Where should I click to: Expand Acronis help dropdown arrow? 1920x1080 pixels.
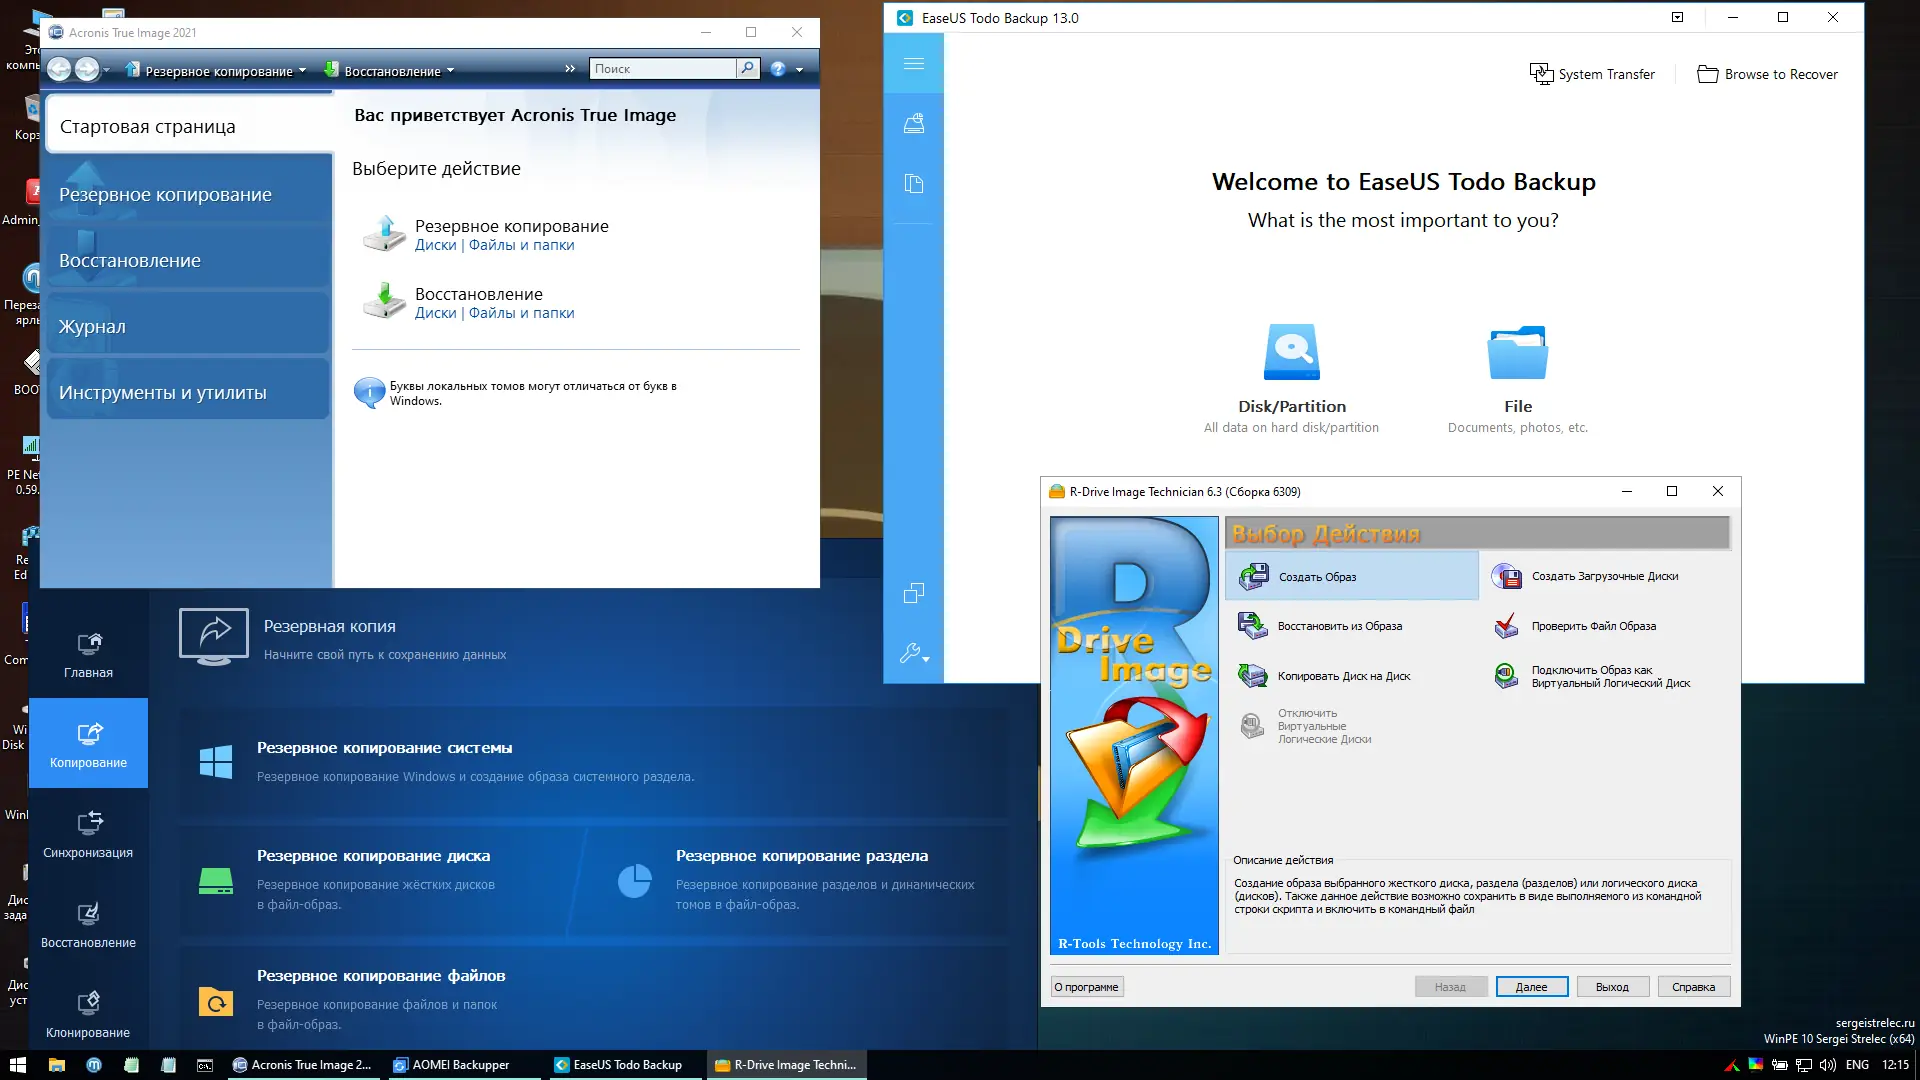pos(799,70)
